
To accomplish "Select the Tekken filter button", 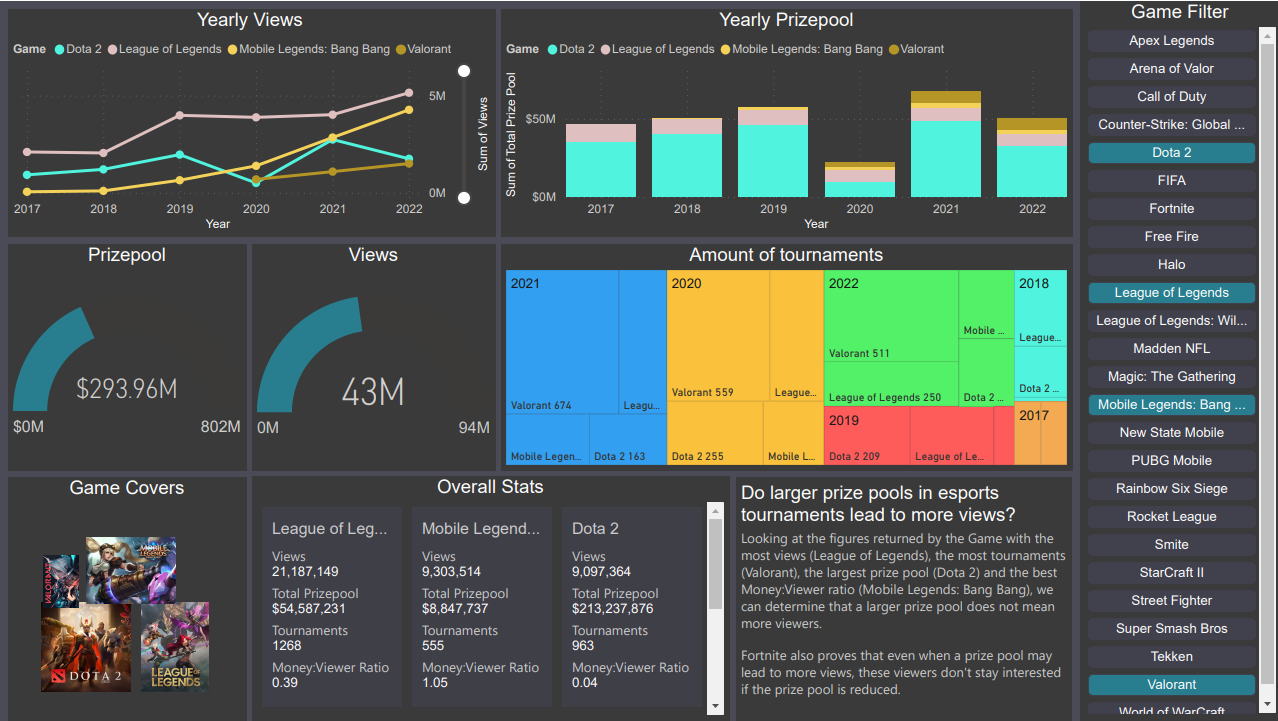I will pyautogui.click(x=1171, y=657).
